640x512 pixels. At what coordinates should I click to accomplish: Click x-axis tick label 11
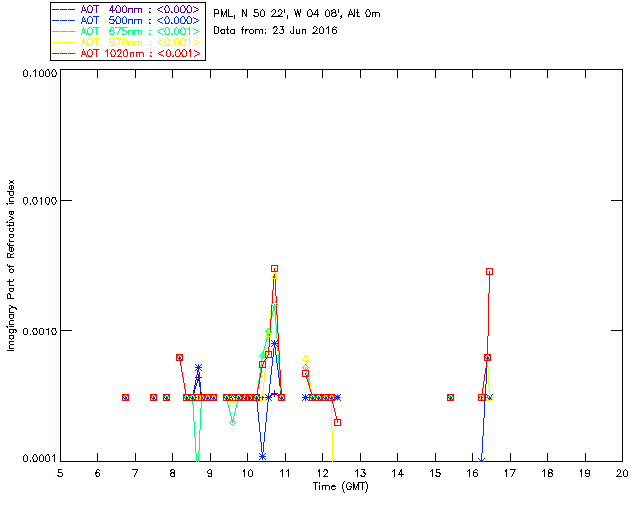point(284,473)
